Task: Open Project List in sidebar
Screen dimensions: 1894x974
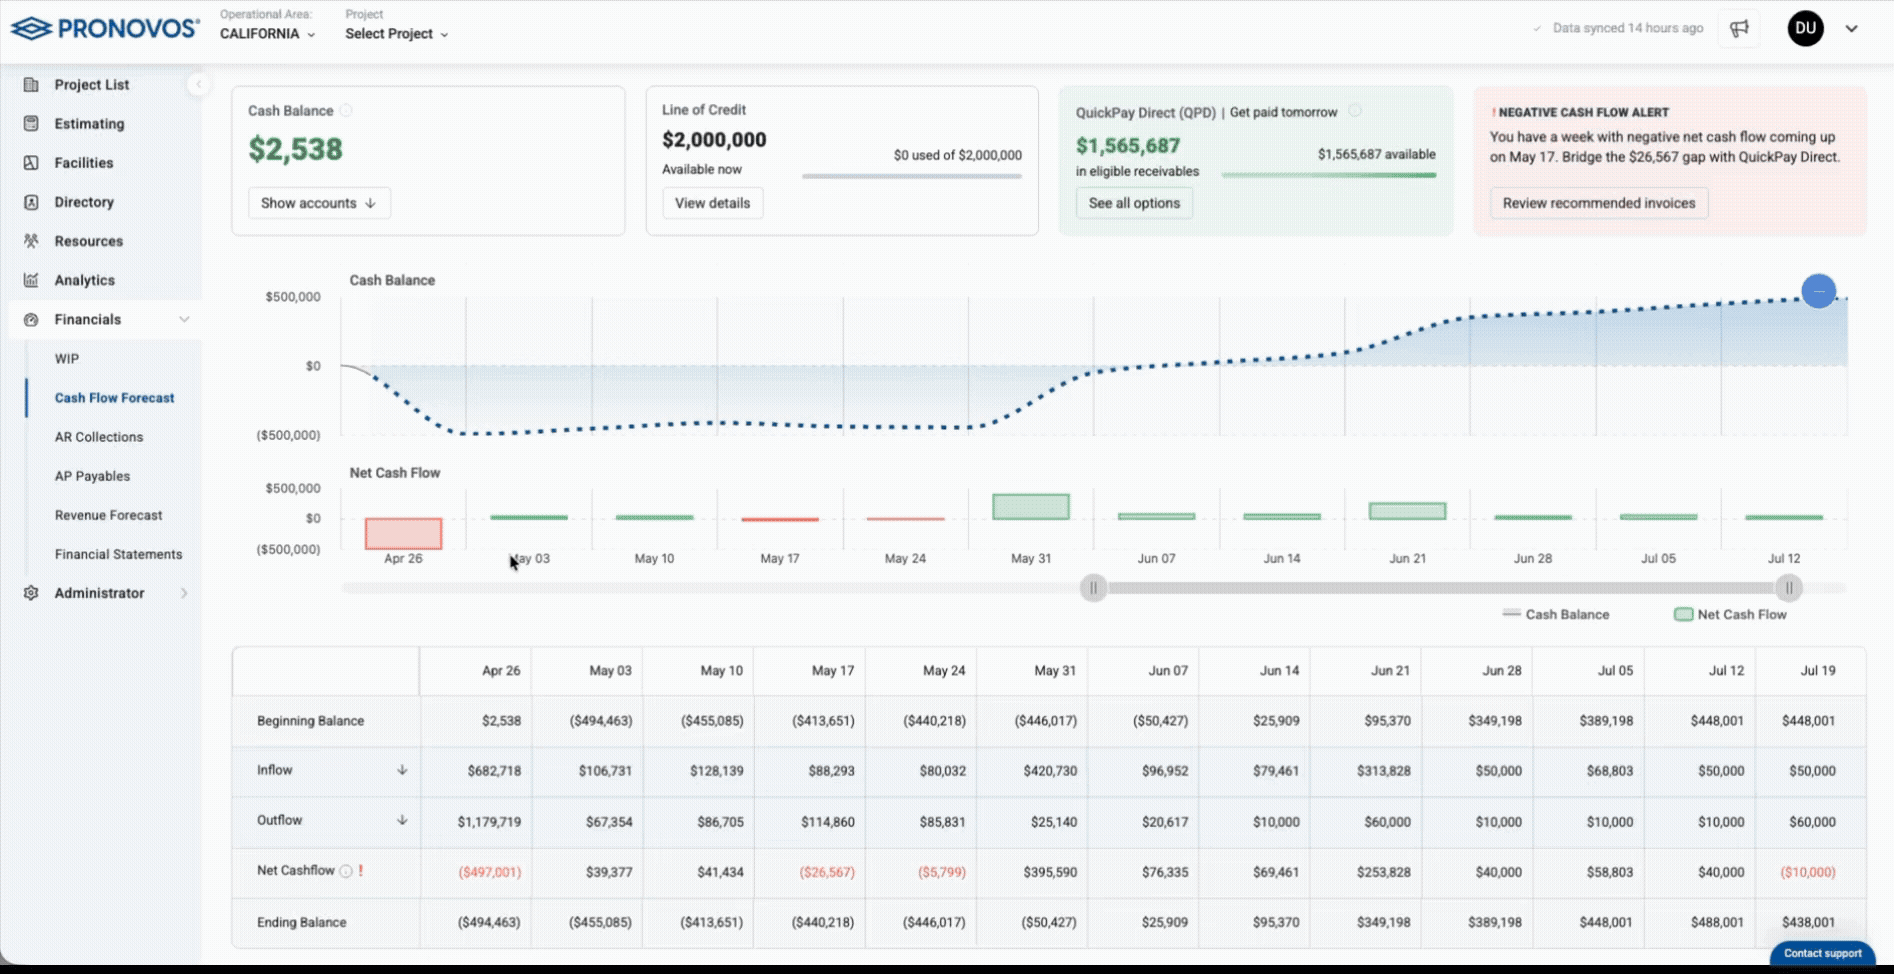Action: pyautogui.click(x=92, y=85)
